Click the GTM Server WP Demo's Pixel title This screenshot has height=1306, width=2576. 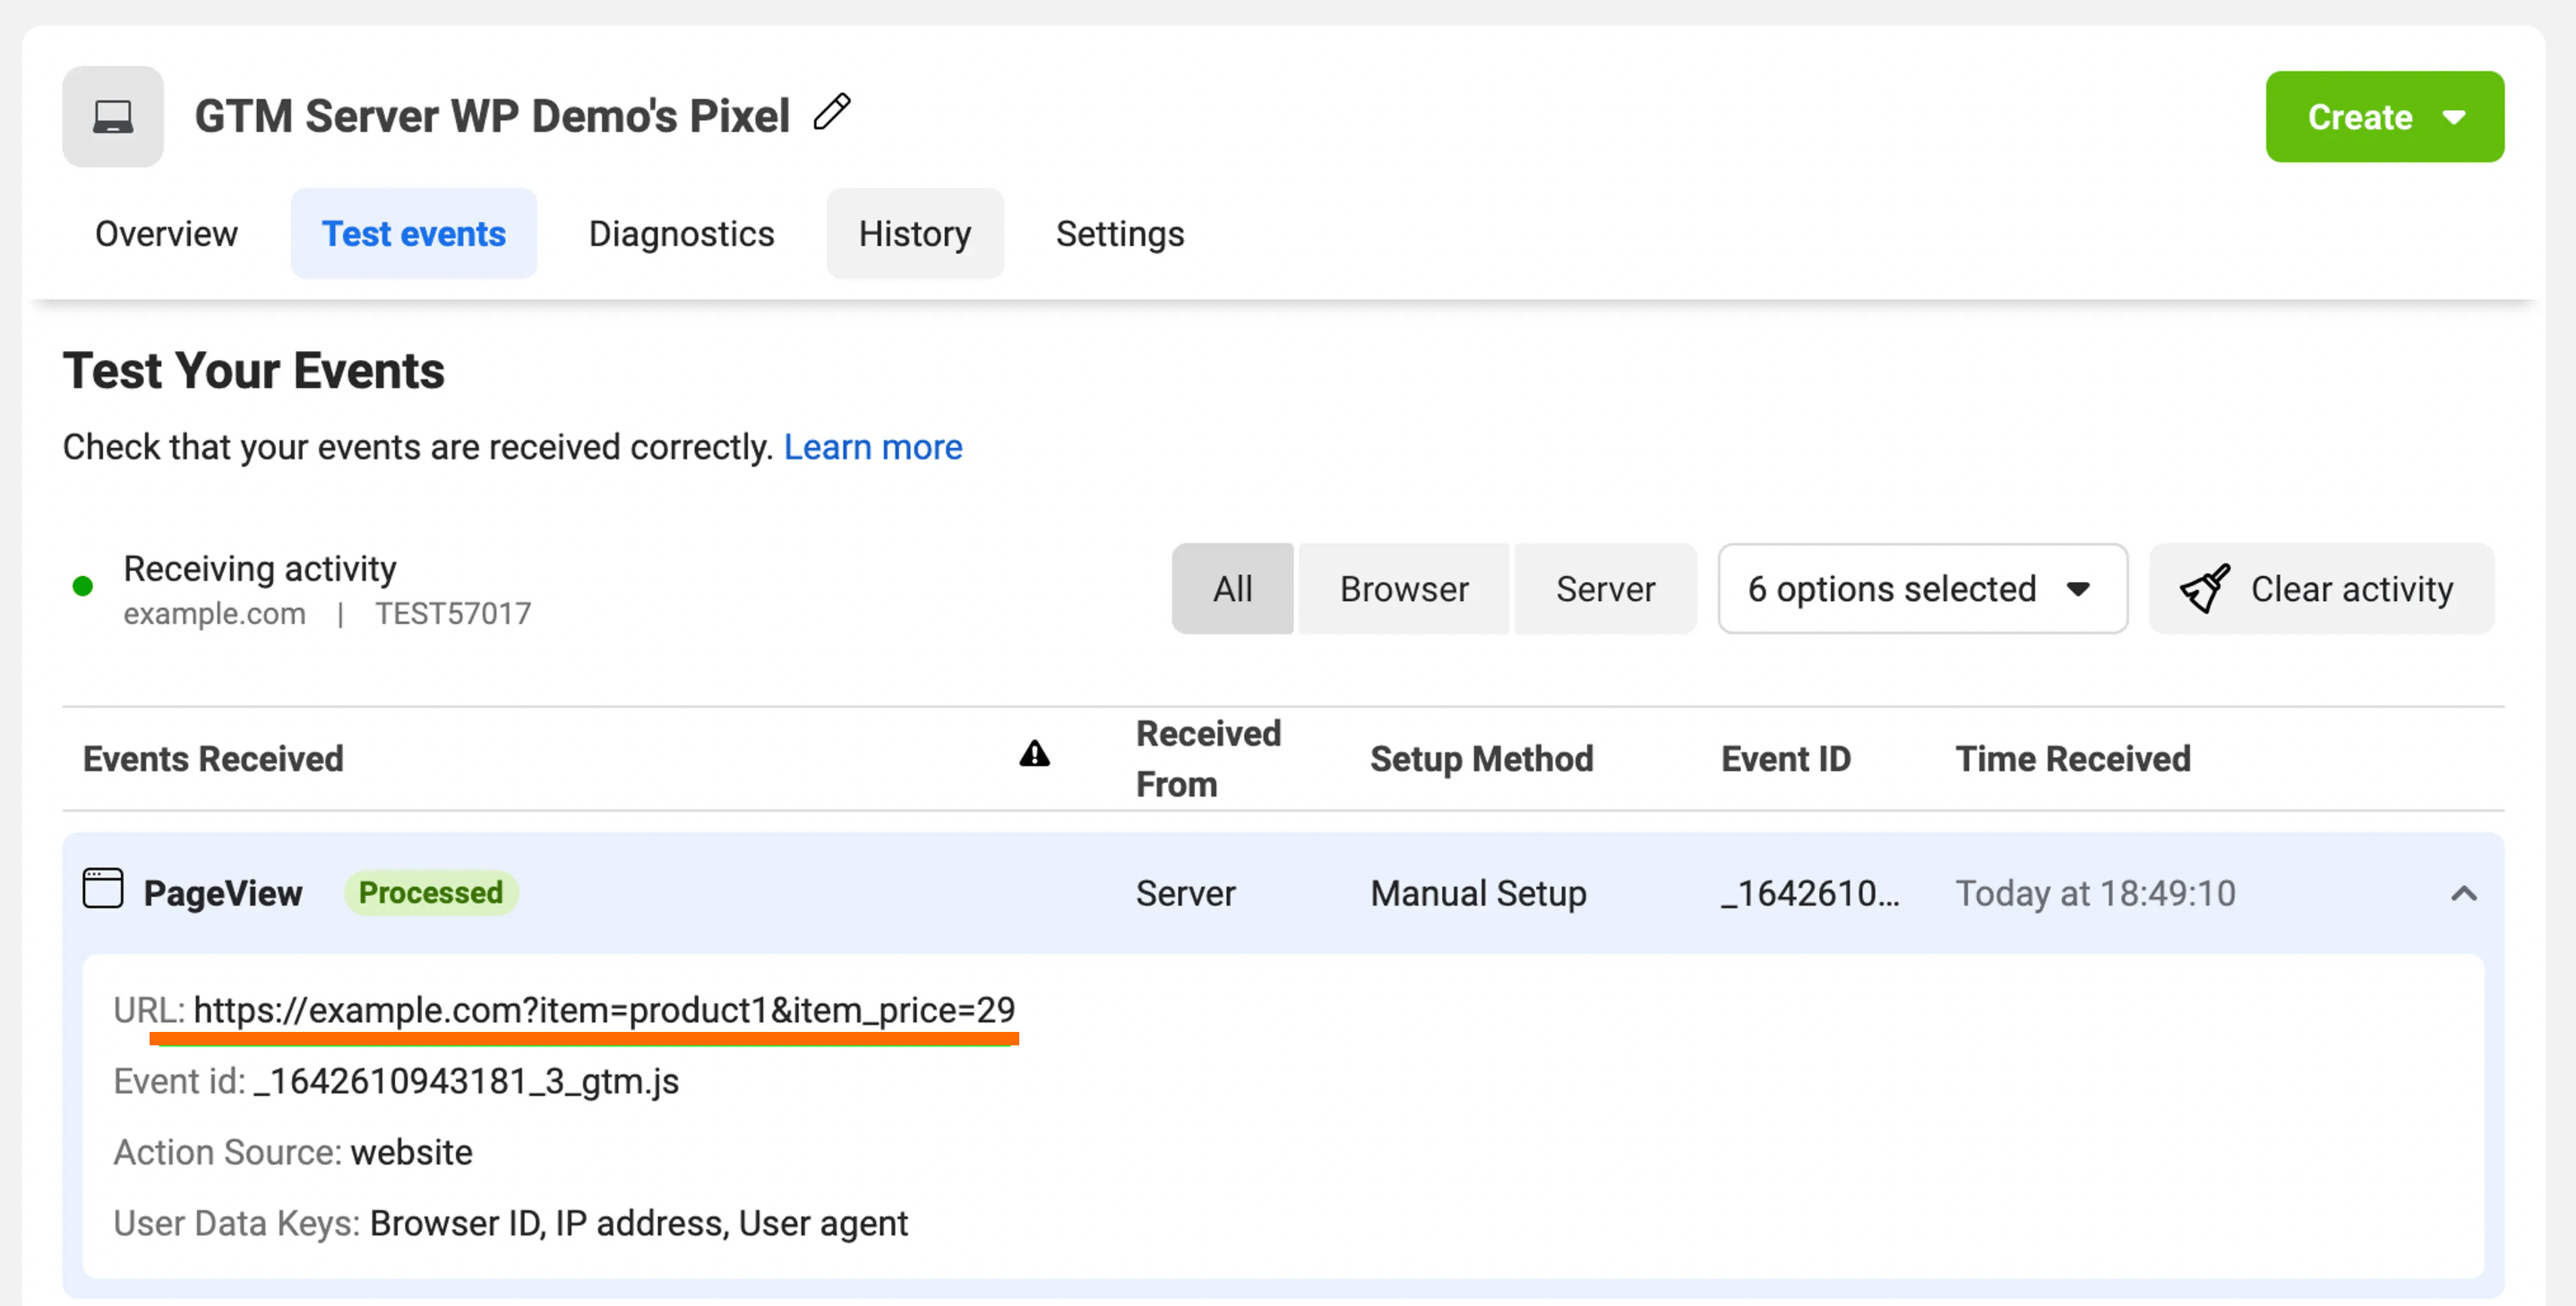(492, 116)
